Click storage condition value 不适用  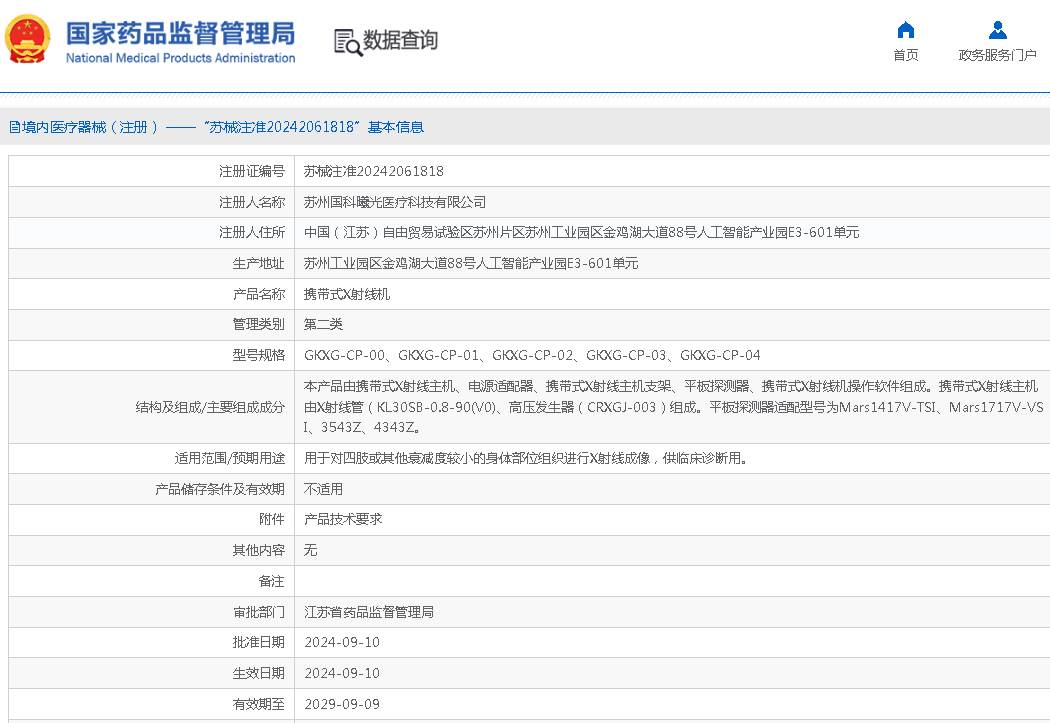coord(323,489)
